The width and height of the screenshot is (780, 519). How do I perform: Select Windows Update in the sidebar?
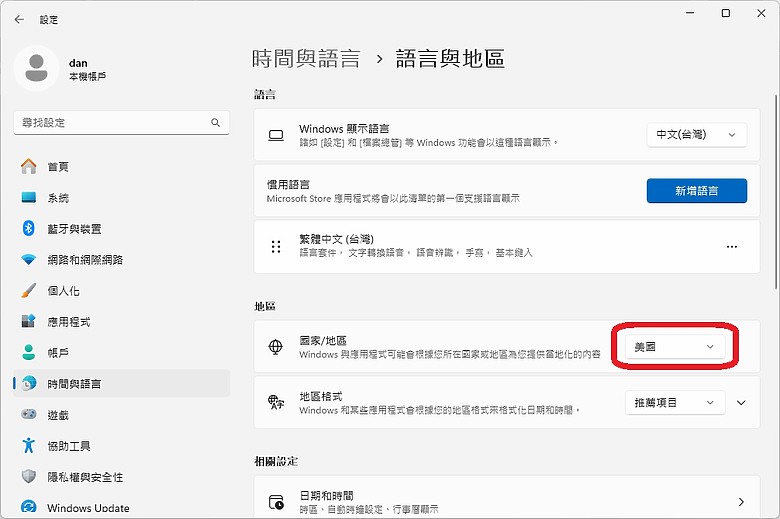(x=121, y=508)
